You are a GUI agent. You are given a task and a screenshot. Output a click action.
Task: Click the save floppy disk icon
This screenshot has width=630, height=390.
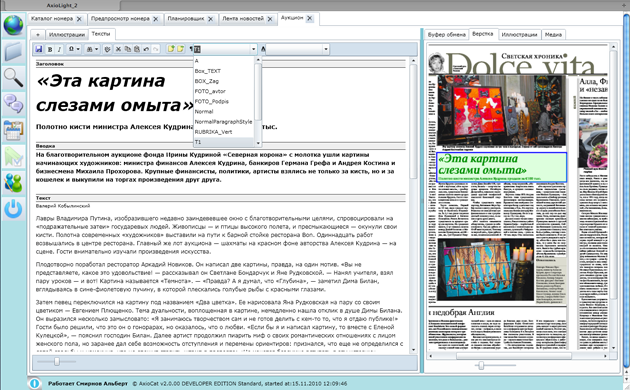pyautogui.click(x=39, y=49)
